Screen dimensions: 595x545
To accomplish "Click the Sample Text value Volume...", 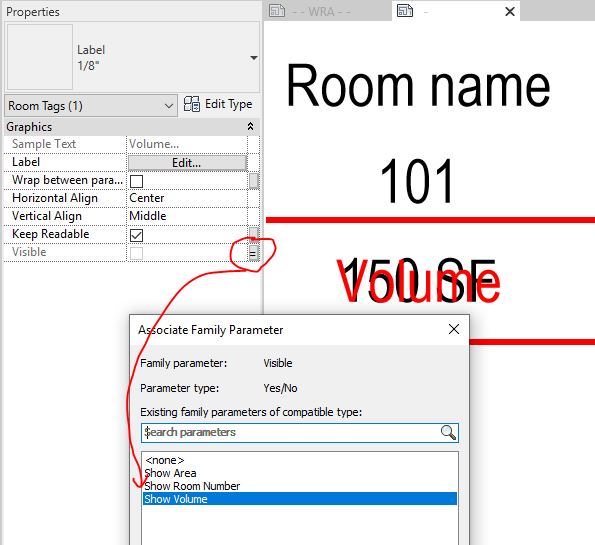I will point(154,144).
